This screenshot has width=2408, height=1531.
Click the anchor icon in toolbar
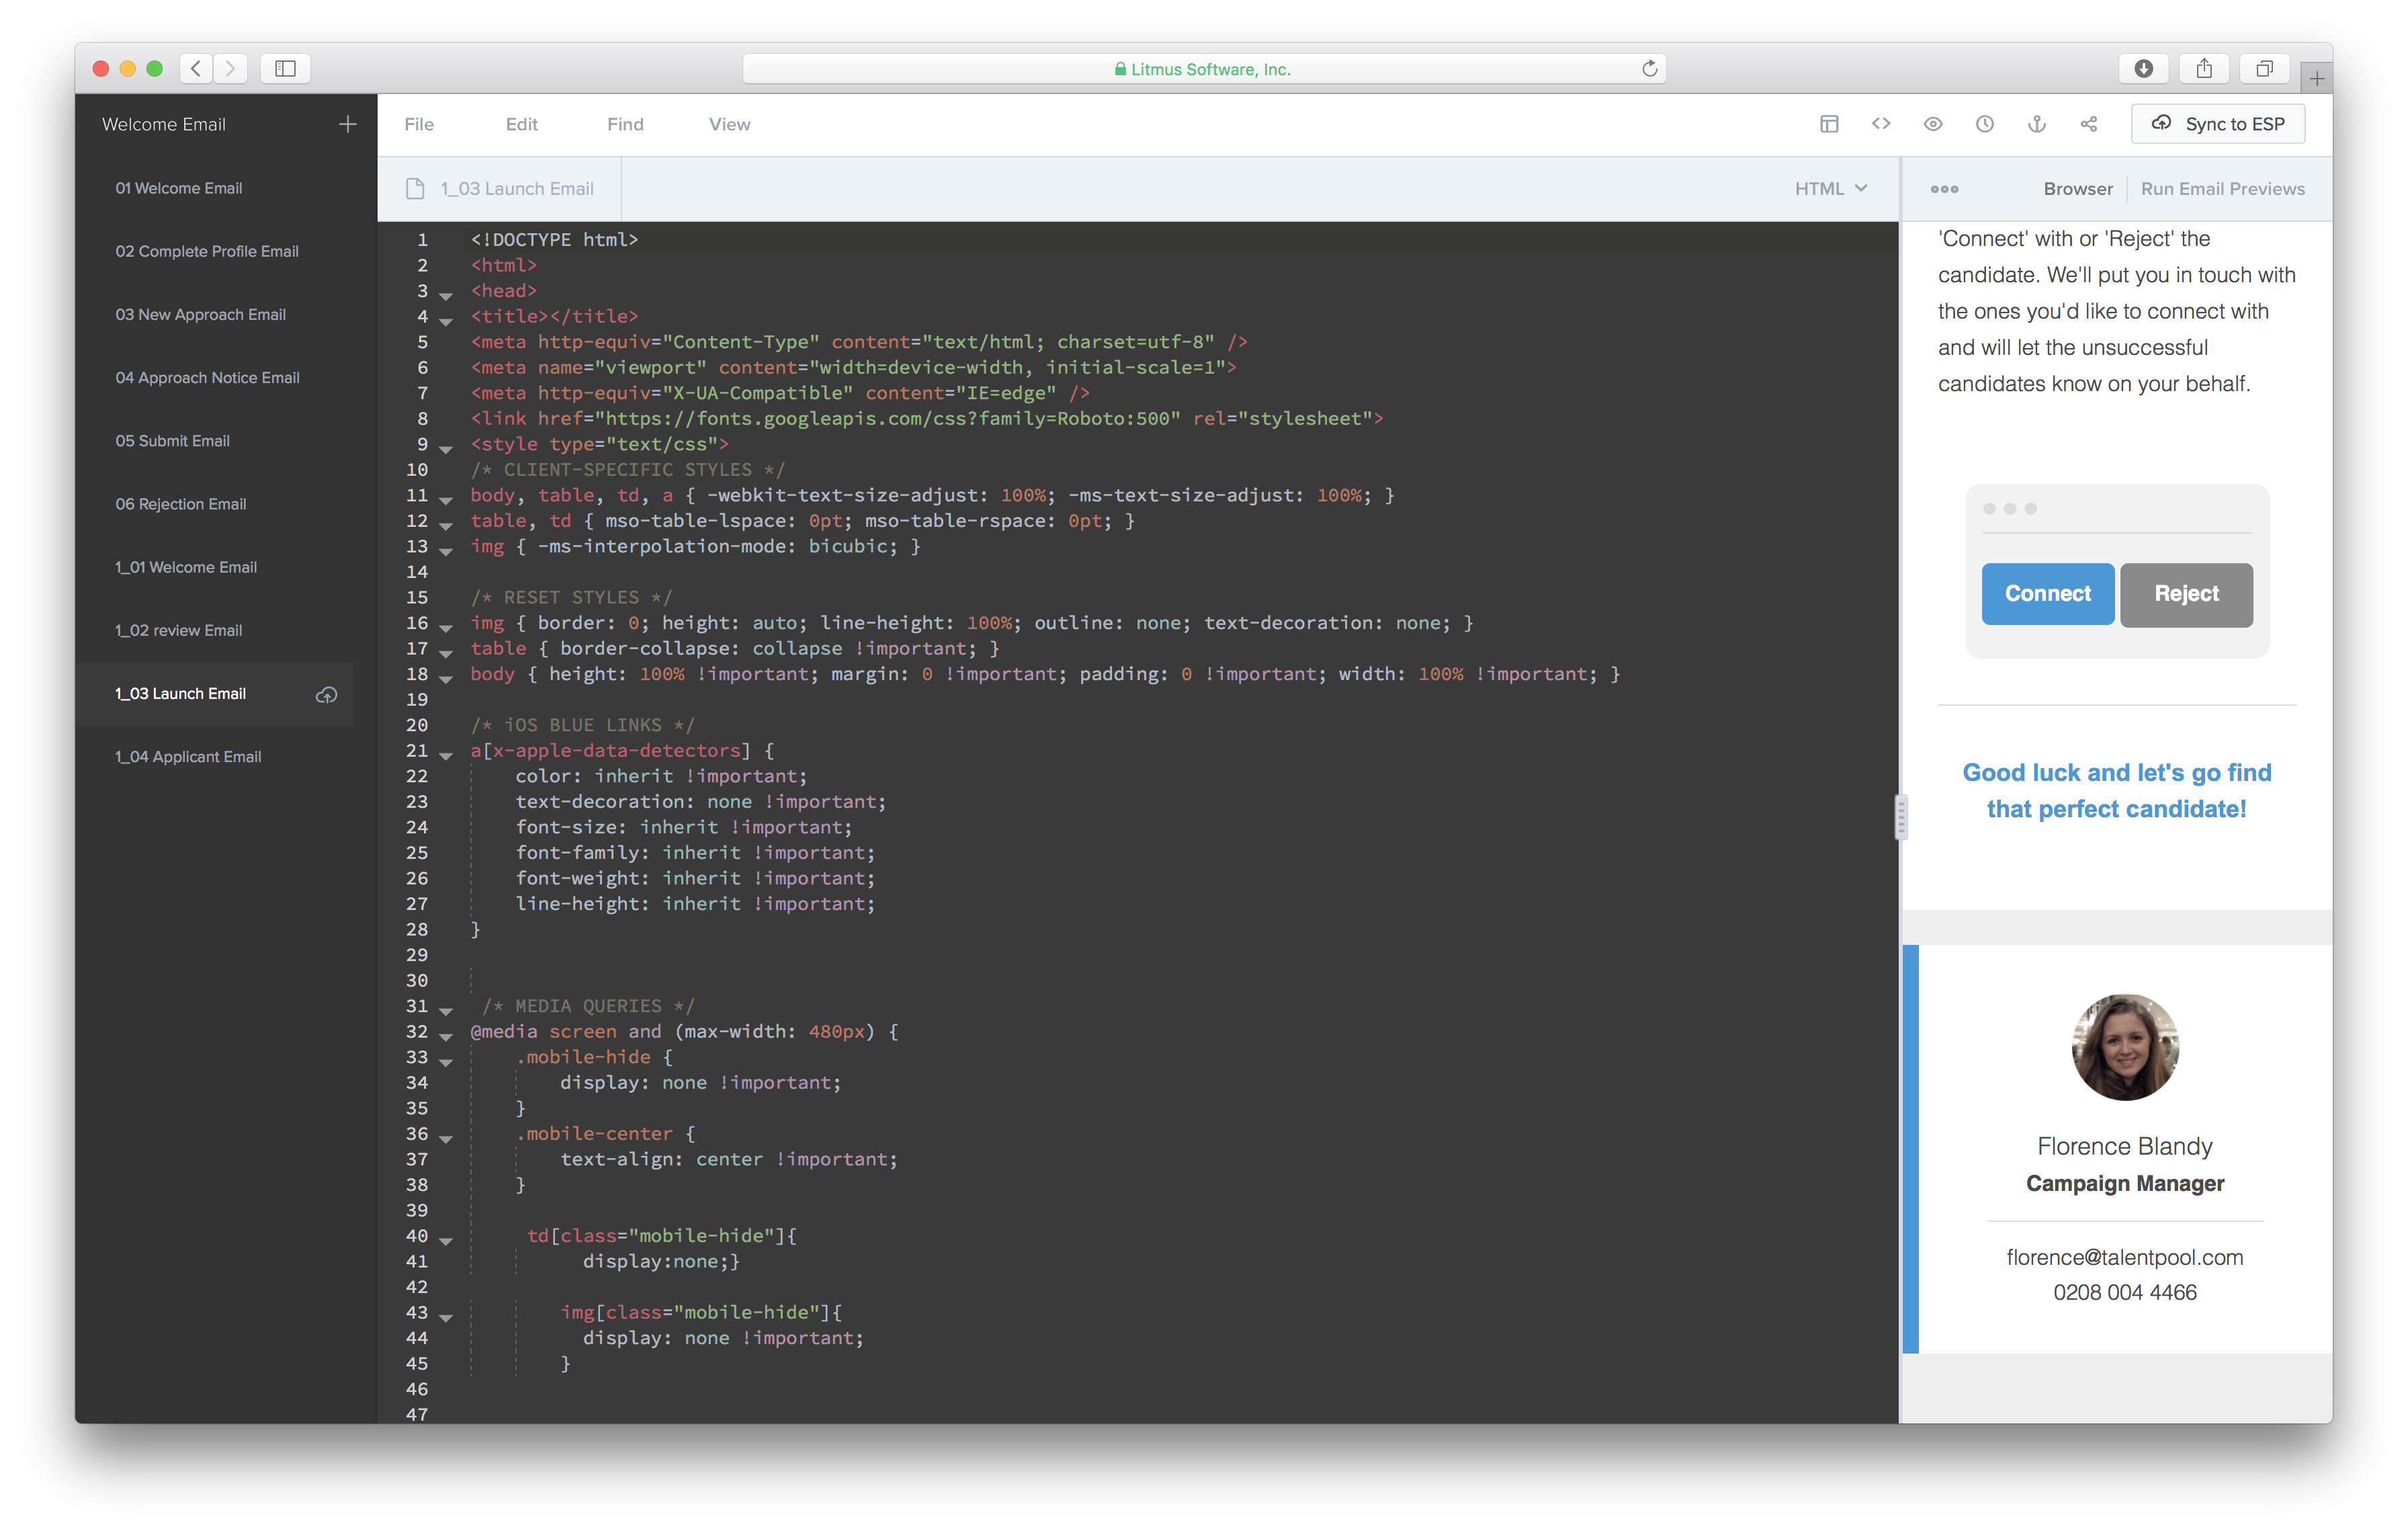(2037, 124)
